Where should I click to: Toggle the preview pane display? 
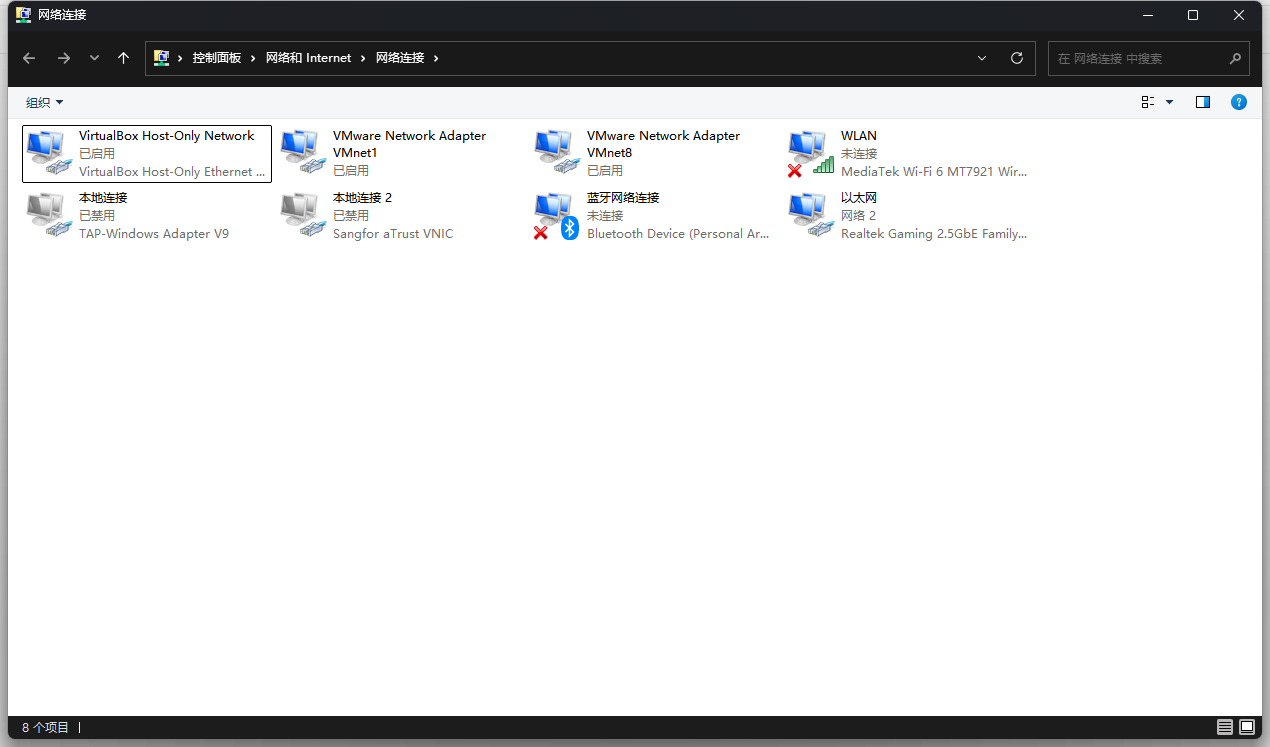[1203, 102]
